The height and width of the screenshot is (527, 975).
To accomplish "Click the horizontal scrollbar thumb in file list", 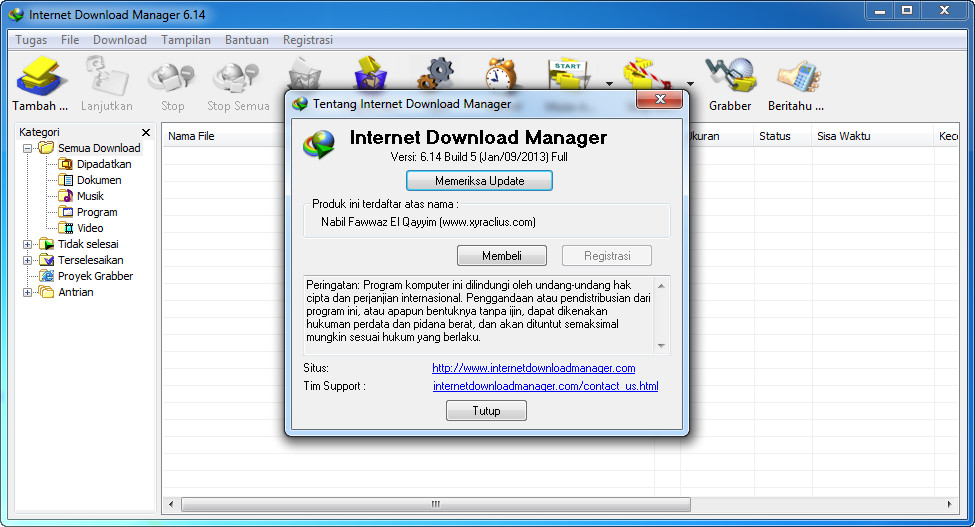I will pyautogui.click(x=435, y=504).
